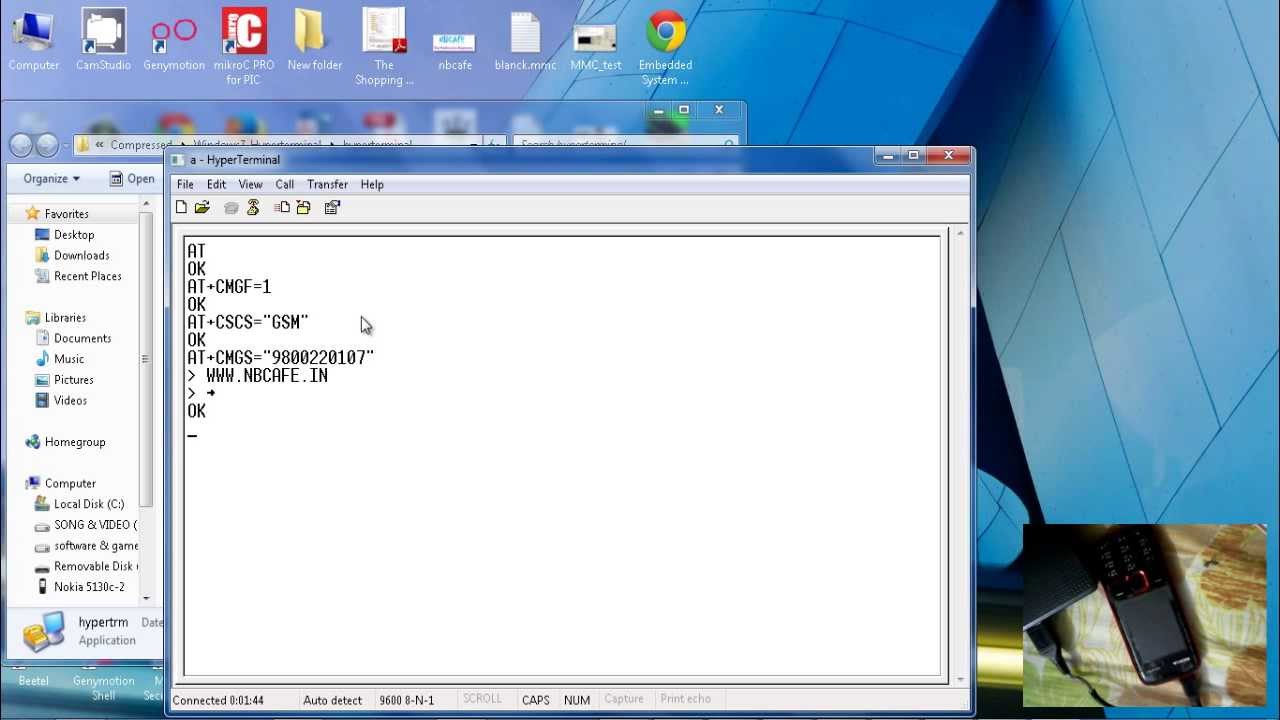Image resolution: width=1280 pixels, height=720 pixels.
Task: Click 'Auto detect' in HyperTerminal status bar
Action: pyautogui.click(x=333, y=700)
